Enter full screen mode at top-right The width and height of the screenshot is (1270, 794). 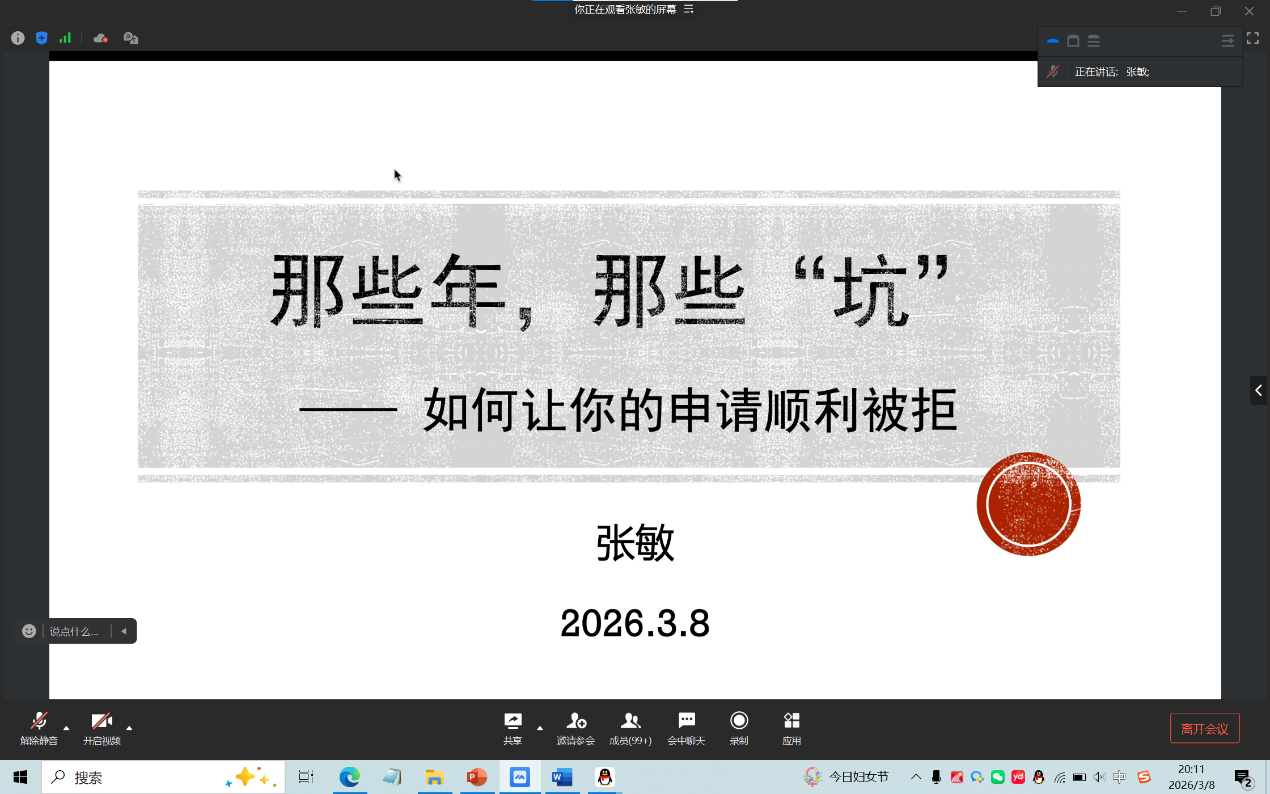click(x=1252, y=38)
